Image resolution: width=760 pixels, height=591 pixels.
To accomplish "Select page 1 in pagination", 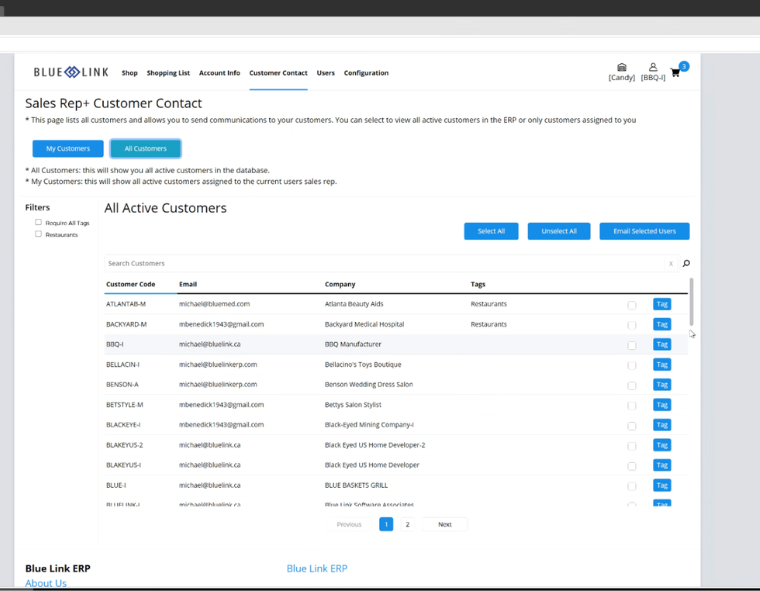I will click(386, 524).
